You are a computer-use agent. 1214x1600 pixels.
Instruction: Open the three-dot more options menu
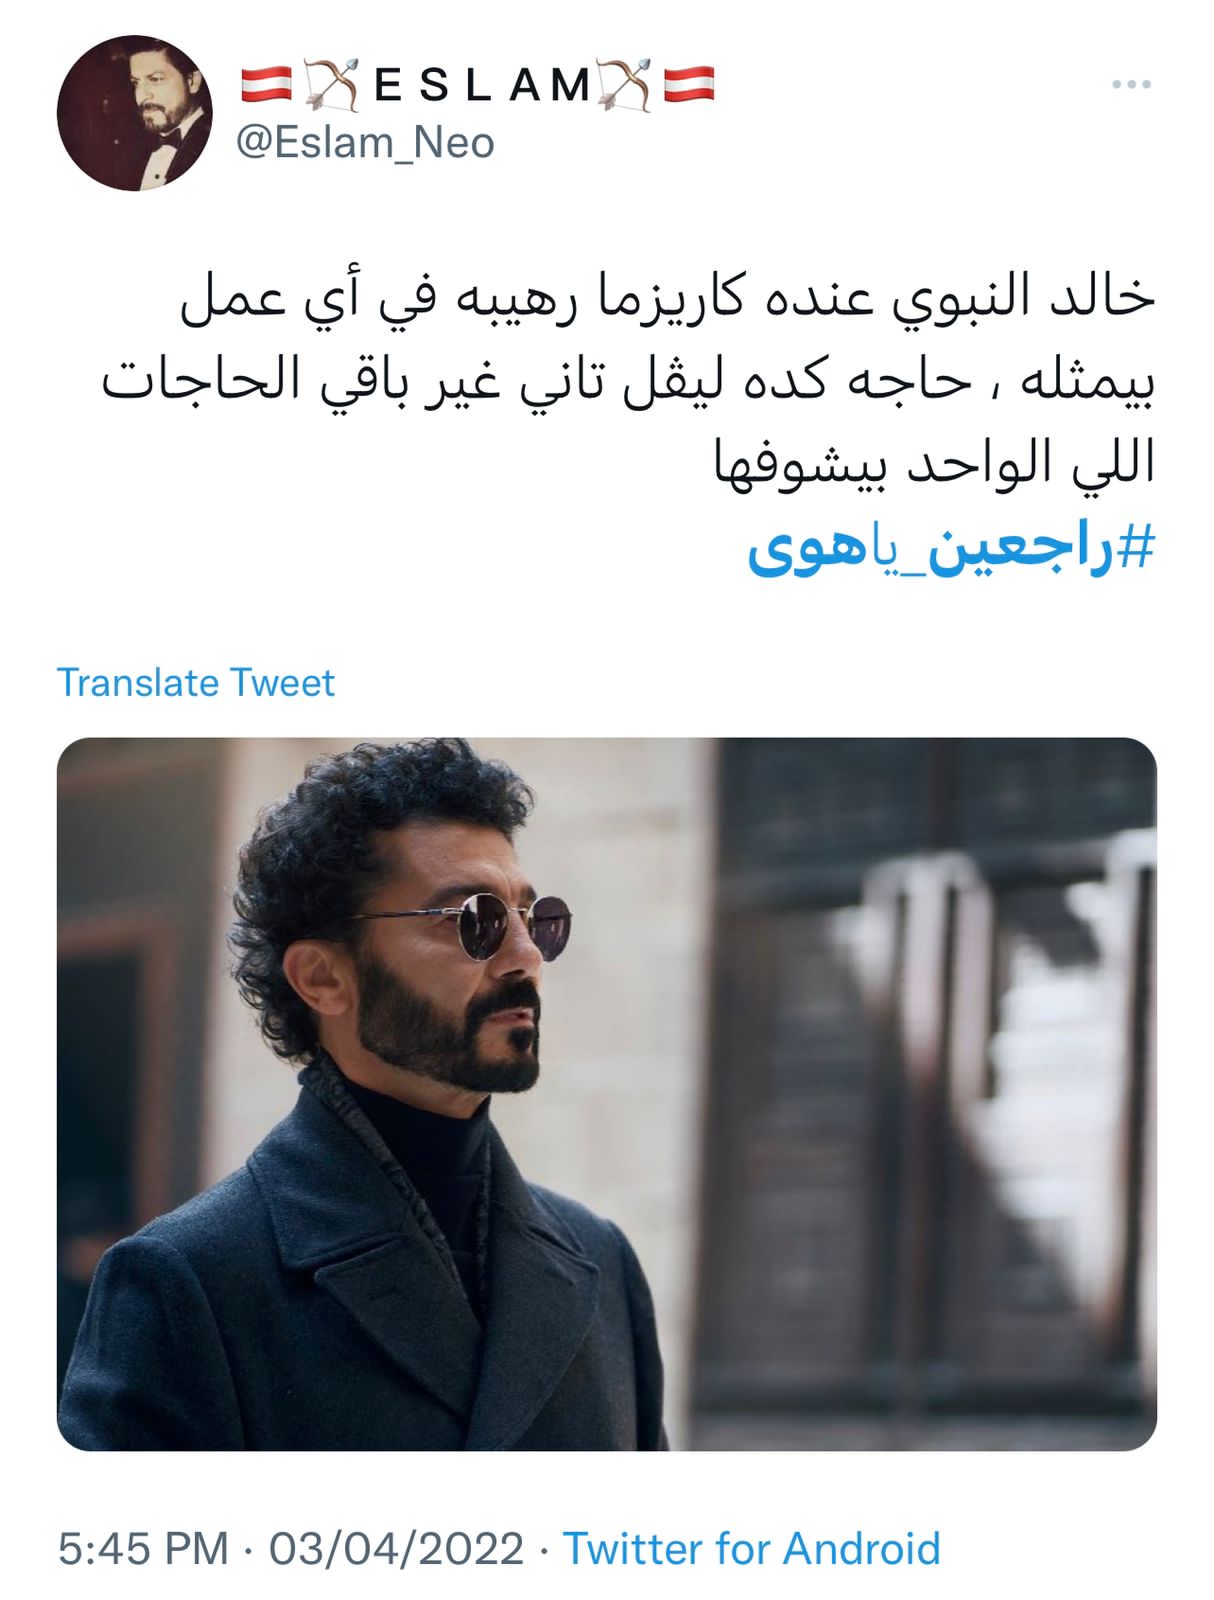coord(1131,85)
